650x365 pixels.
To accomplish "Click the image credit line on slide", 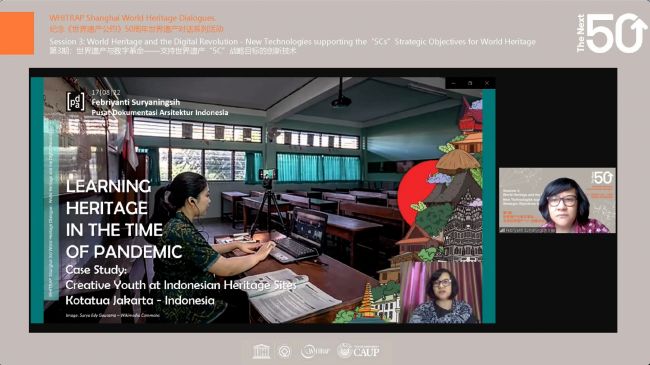I will pyautogui.click(x=112, y=315).
